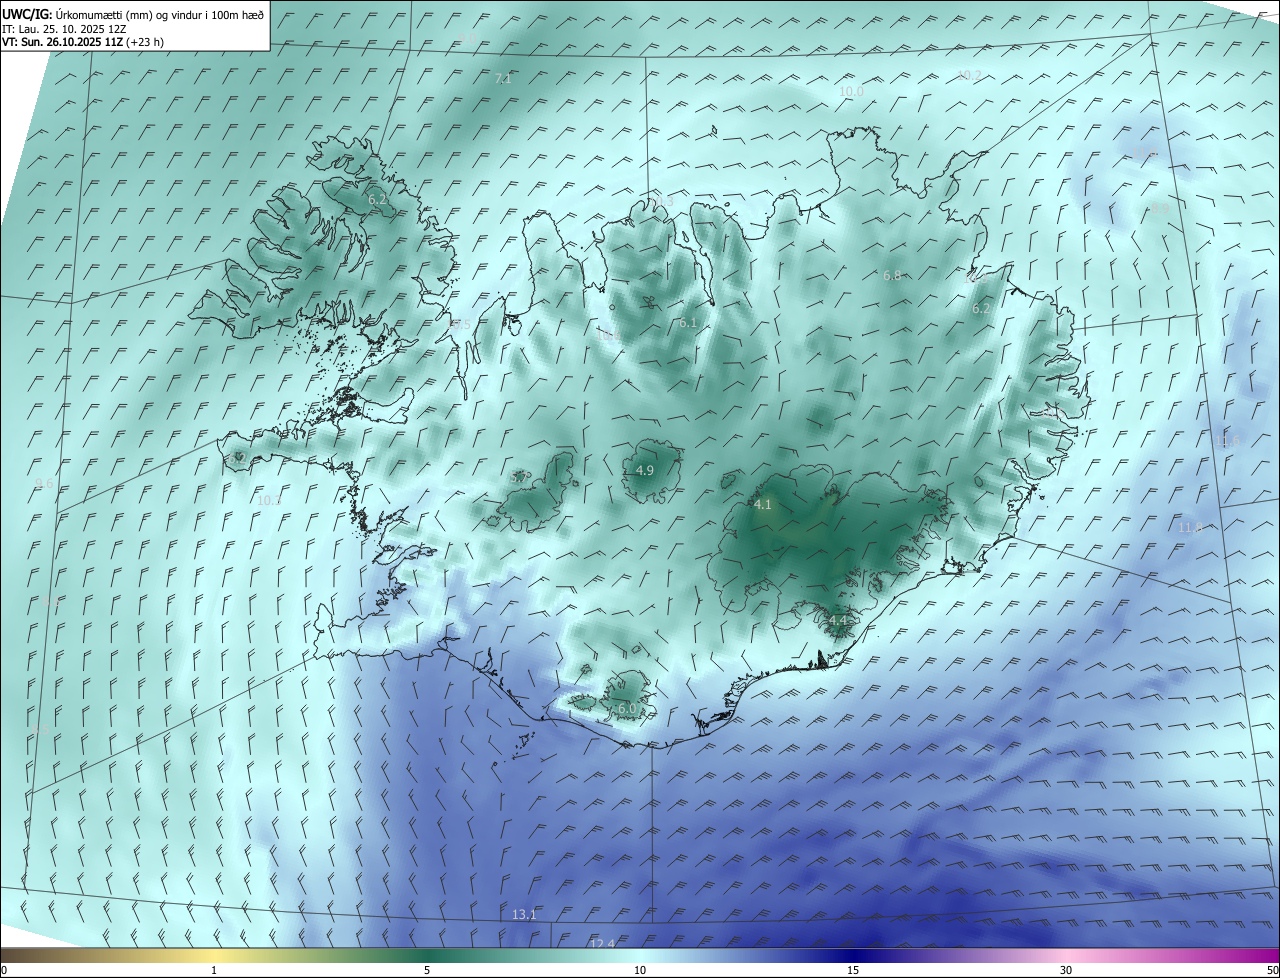Click the 6.1 value in north Iceland
1280x978 pixels.
[688, 323]
